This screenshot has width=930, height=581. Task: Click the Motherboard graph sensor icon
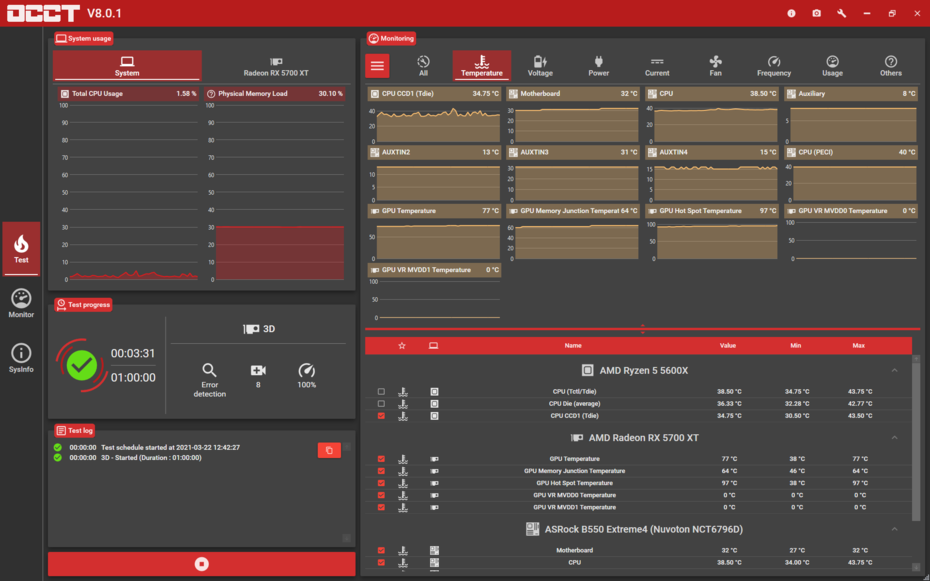click(513, 94)
